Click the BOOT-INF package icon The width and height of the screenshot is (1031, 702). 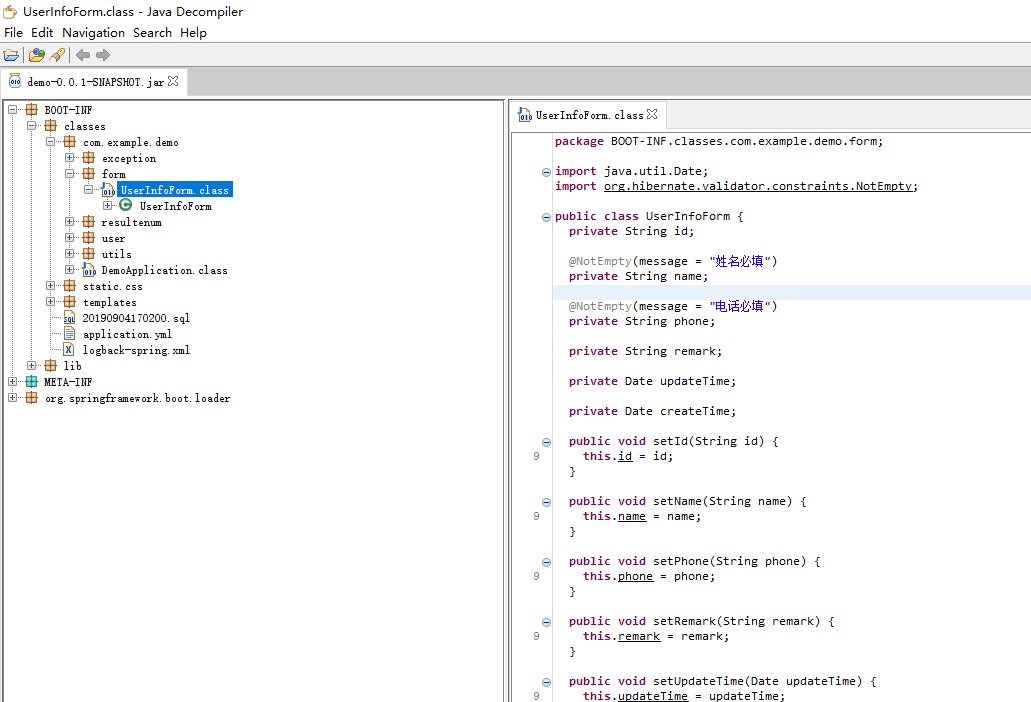click(32, 110)
